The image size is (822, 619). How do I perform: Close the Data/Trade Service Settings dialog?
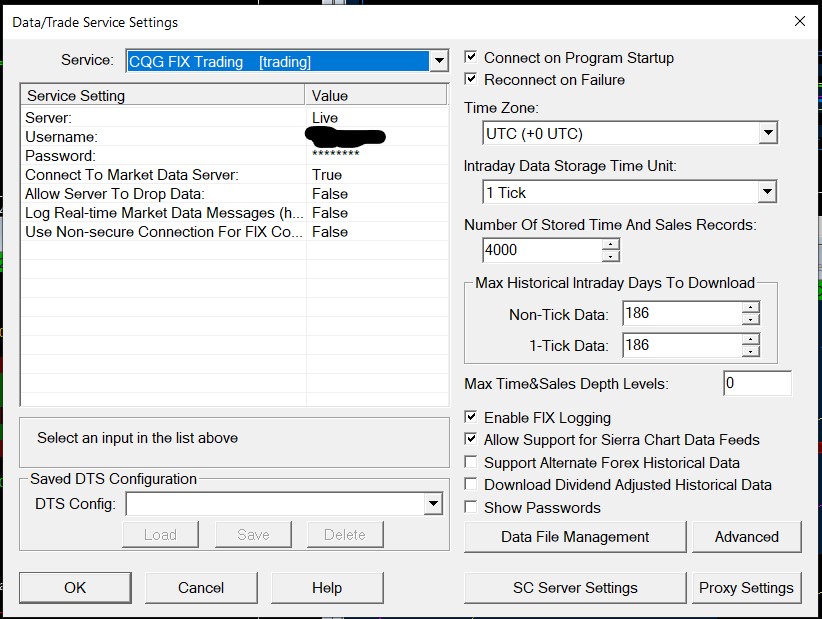pos(799,21)
